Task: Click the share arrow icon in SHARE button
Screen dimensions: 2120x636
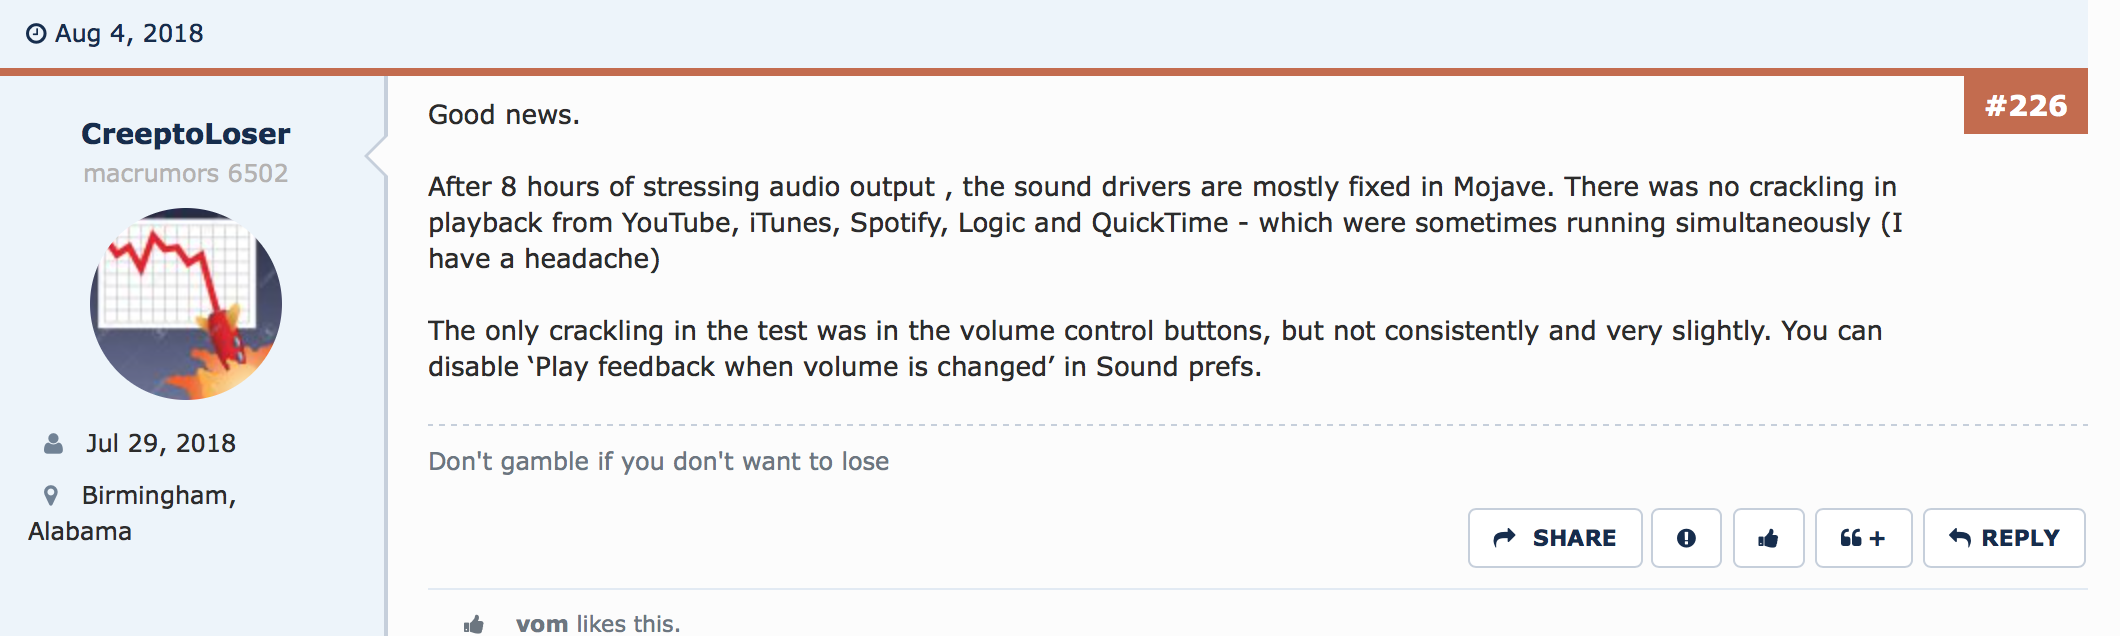Action: click(1504, 538)
